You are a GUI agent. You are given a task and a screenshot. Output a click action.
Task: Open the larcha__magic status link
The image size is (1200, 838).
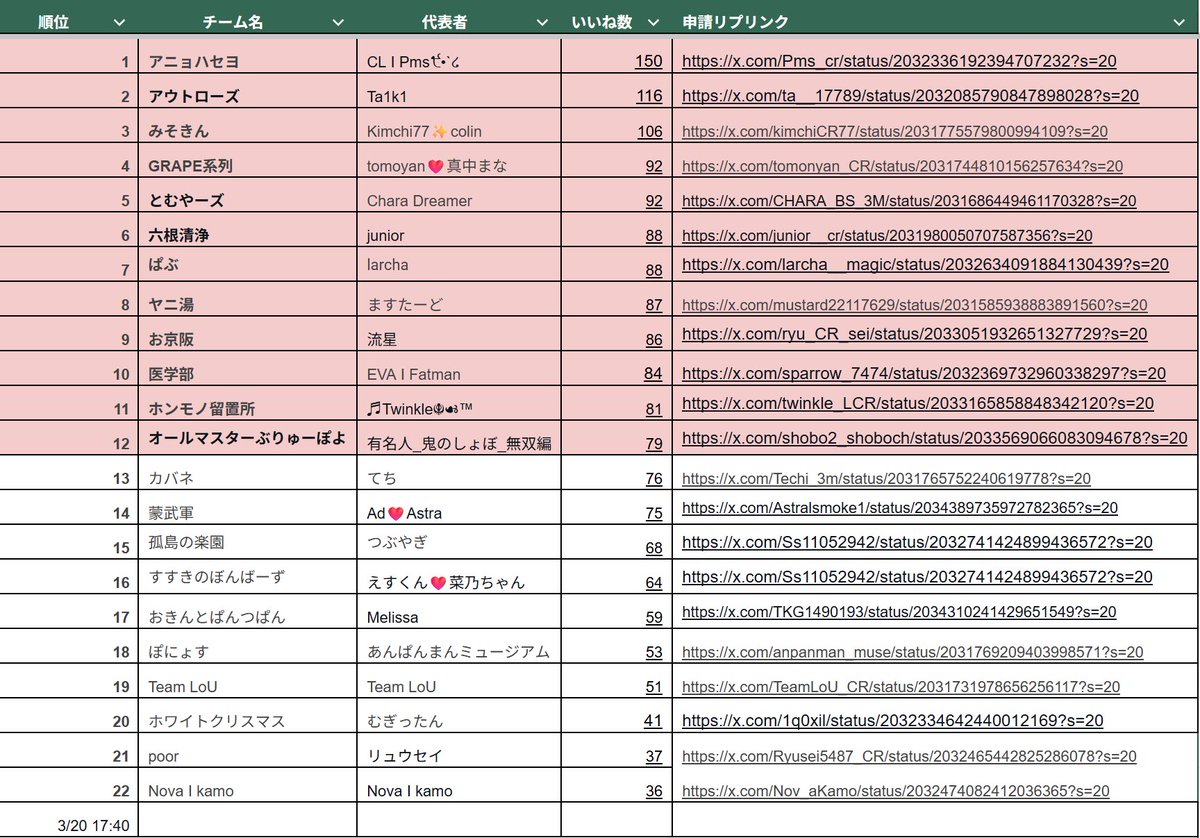pyautogui.click(x=925, y=265)
